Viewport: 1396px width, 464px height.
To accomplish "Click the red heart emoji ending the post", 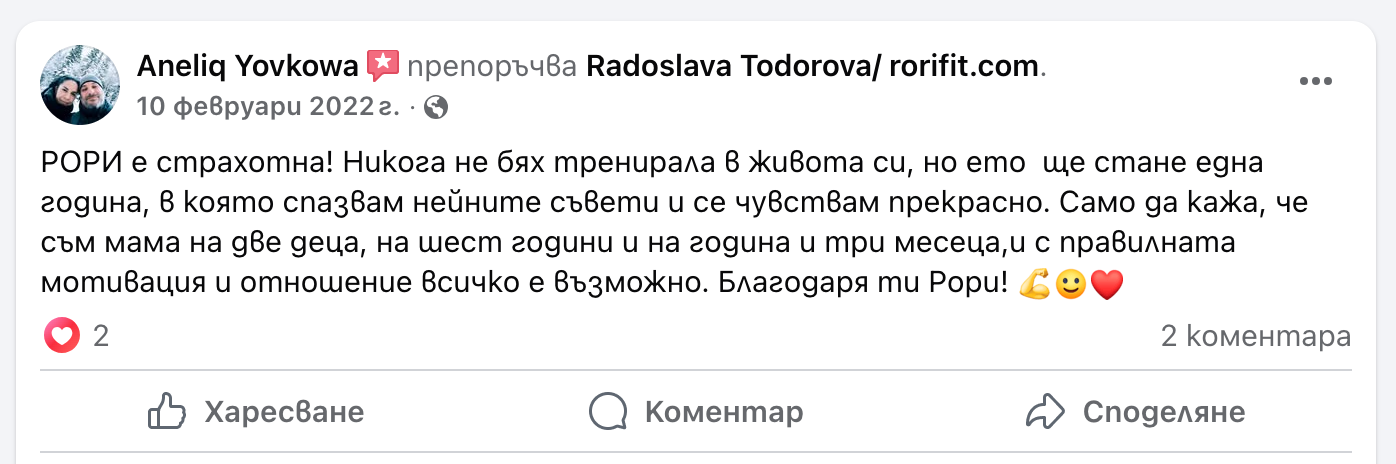I will coord(1107,285).
